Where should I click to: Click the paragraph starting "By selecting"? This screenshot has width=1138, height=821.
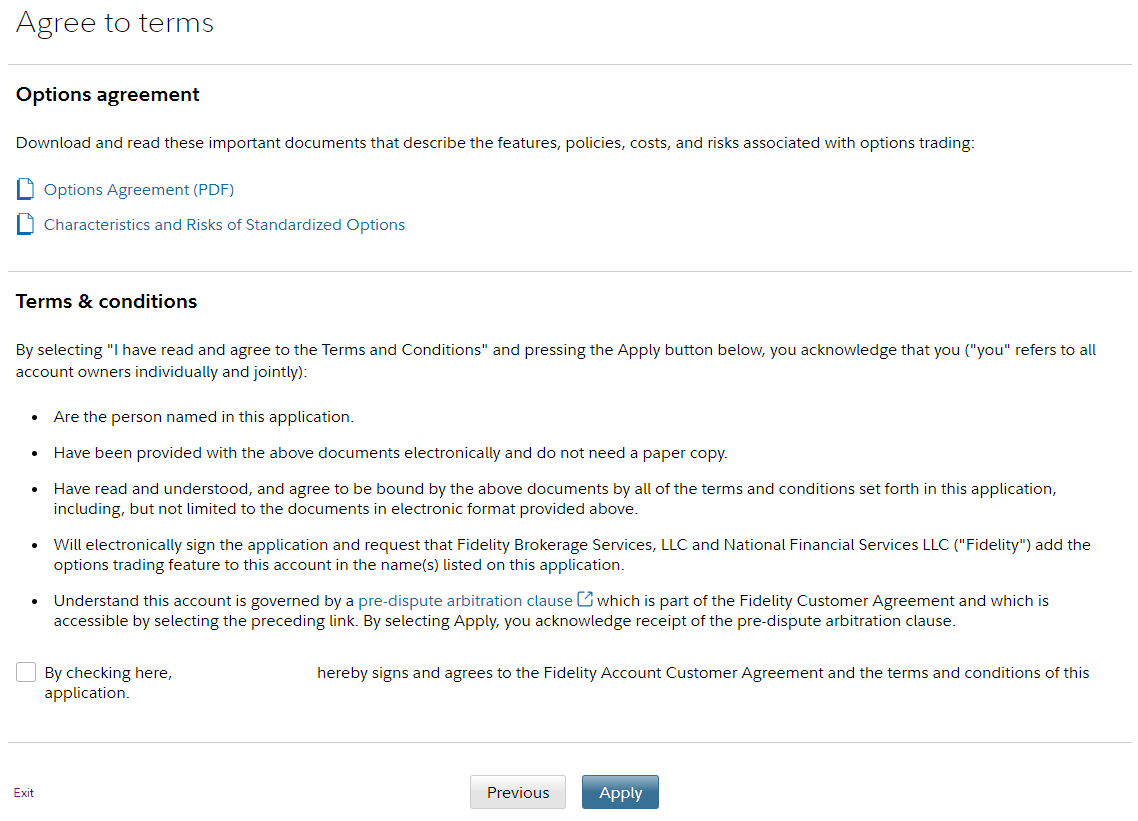(x=555, y=360)
